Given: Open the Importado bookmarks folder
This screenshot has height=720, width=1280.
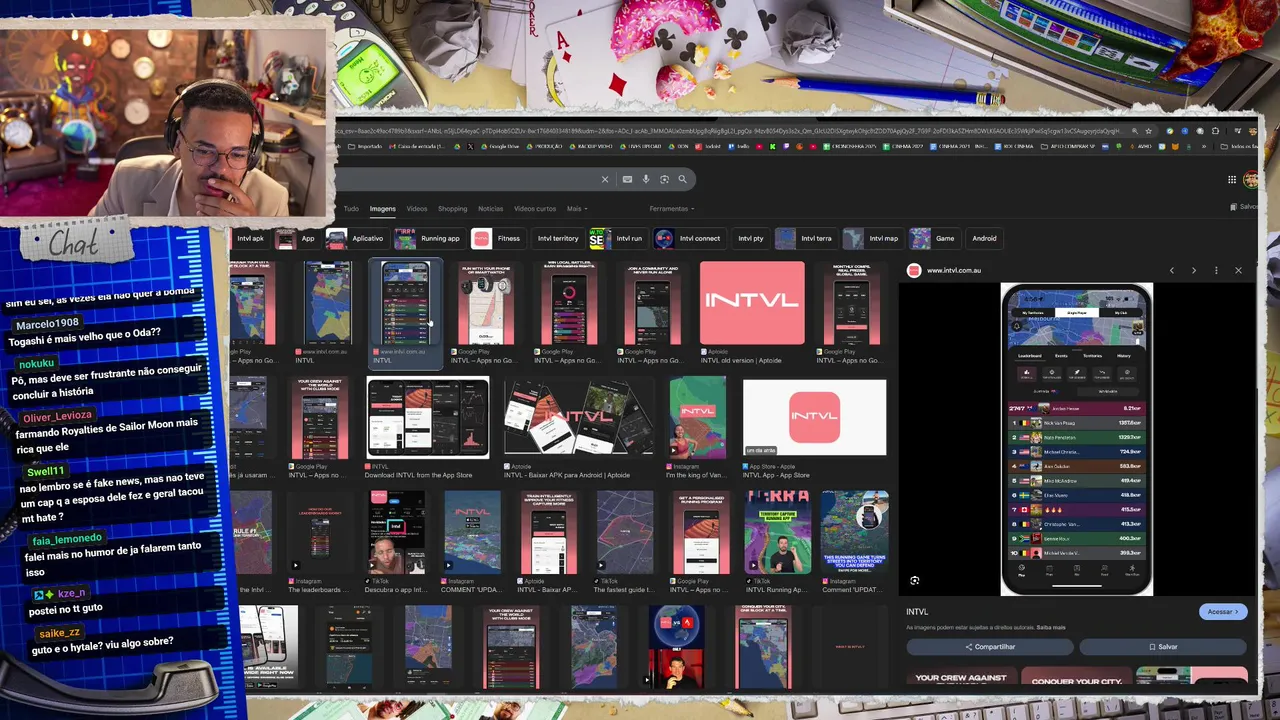Looking at the screenshot, I should pyautogui.click(x=363, y=146).
